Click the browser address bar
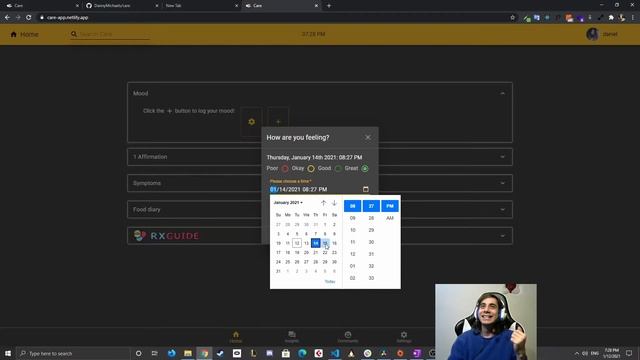 coord(273,18)
